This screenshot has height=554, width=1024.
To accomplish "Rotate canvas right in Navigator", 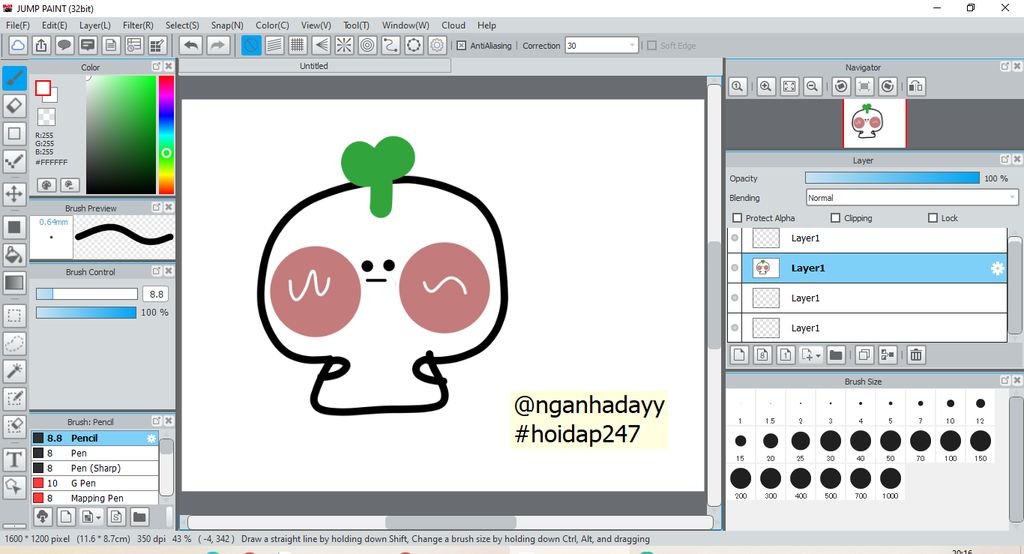I will (x=888, y=86).
